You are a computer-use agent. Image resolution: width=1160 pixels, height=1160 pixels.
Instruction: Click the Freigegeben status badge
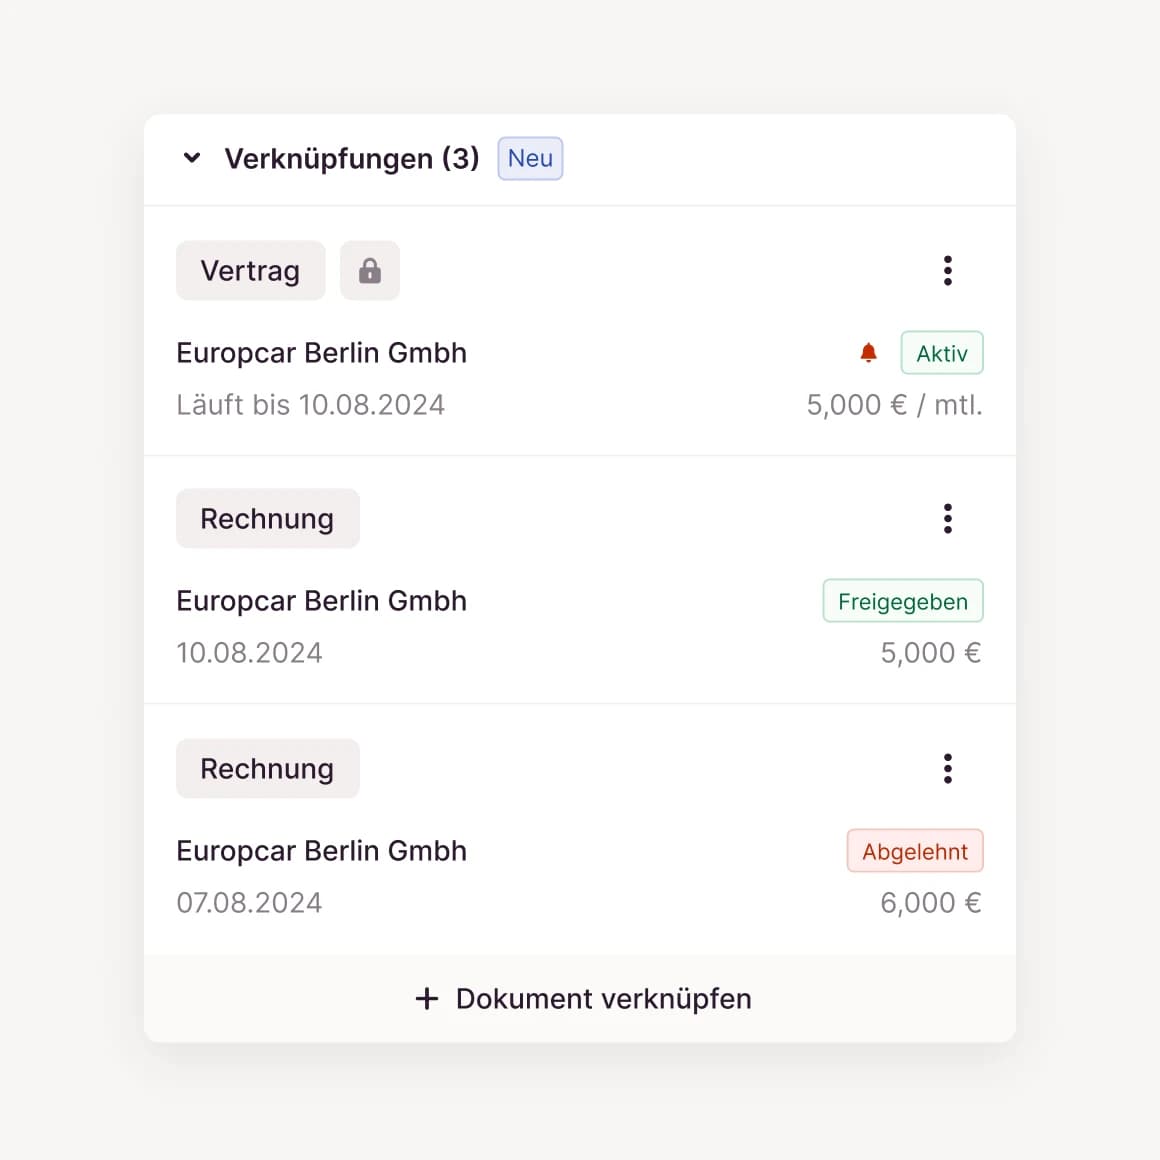(x=903, y=601)
